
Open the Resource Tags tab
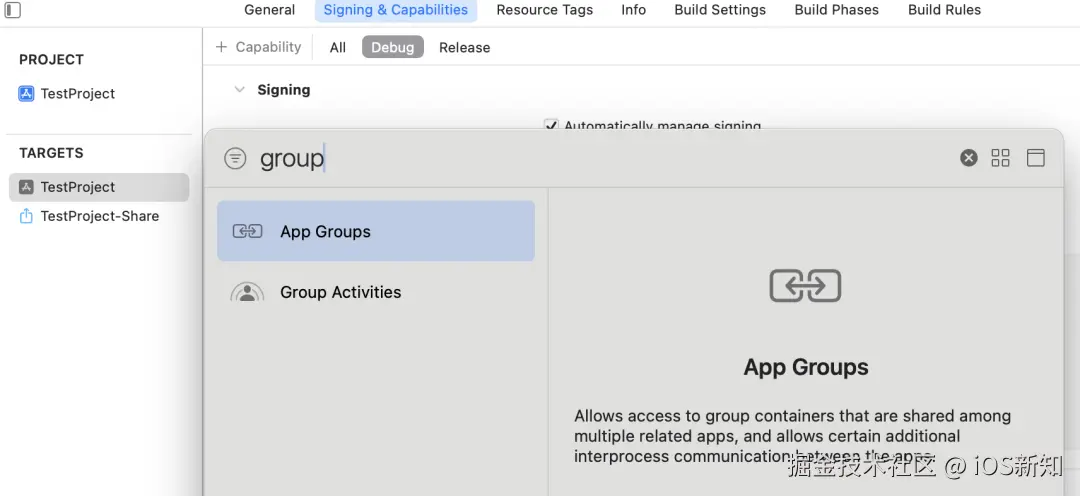point(544,10)
